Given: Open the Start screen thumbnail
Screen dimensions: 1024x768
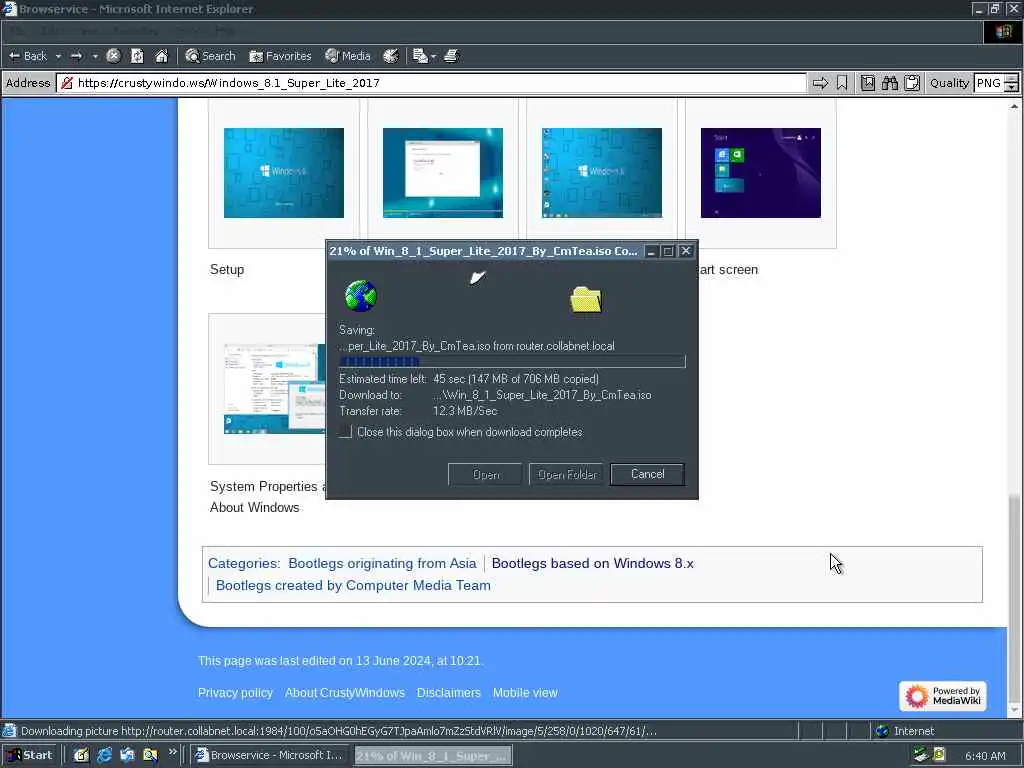Looking at the screenshot, I should [761, 172].
